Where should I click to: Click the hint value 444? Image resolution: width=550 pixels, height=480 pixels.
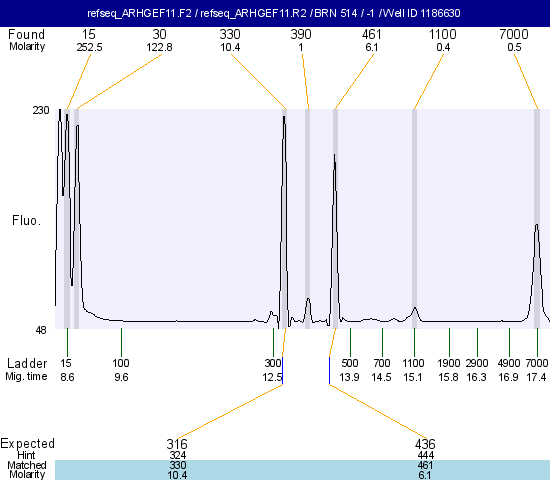tap(425, 455)
